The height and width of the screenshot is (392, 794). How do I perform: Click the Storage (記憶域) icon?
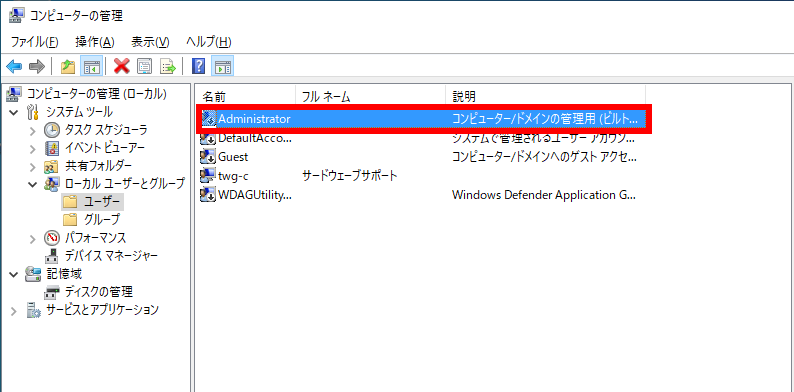click(x=33, y=274)
